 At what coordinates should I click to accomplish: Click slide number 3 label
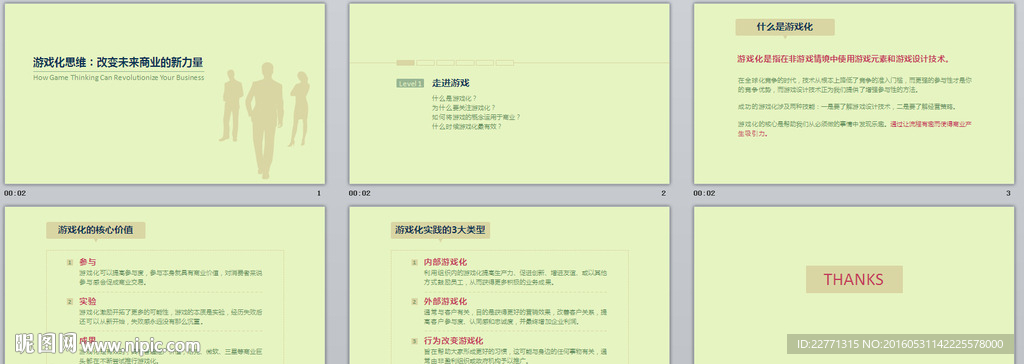pyautogui.click(x=1008, y=193)
